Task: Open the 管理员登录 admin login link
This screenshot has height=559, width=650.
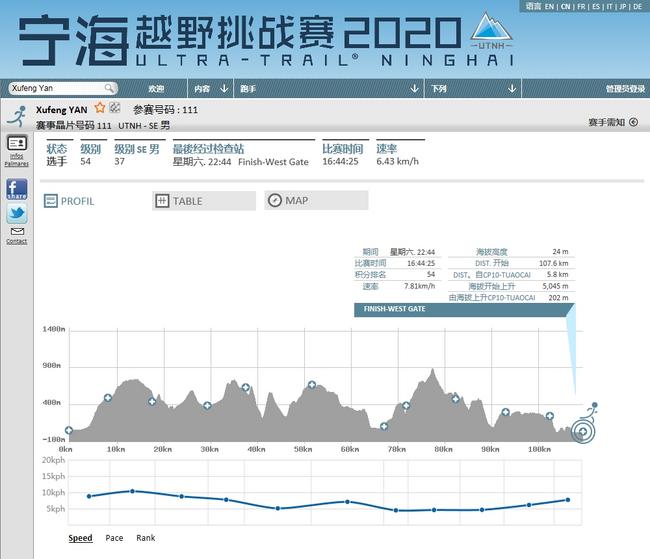Action: (x=625, y=89)
